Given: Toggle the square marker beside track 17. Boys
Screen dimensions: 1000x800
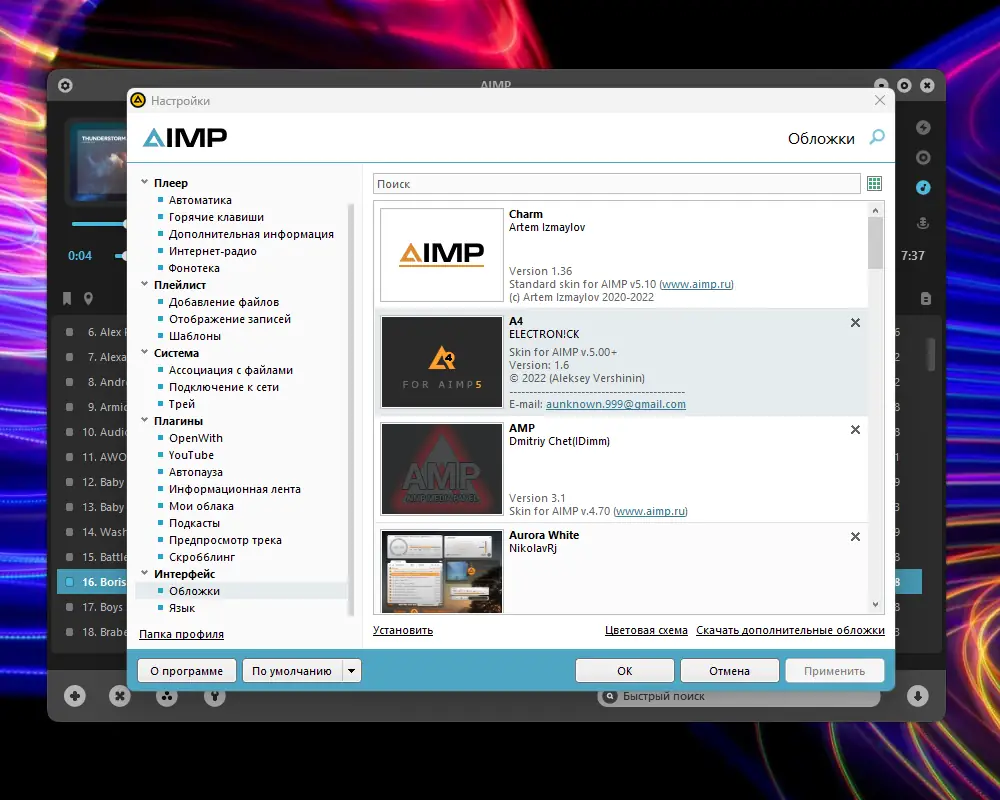Looking at the screenshot, I should [x=70, y=607].
